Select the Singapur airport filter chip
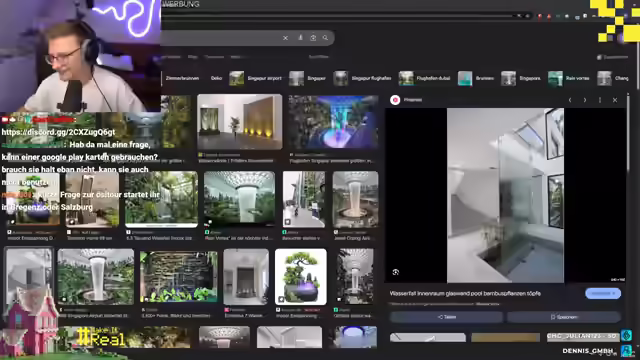Screen dimensions: 640x360 point(256,78)
